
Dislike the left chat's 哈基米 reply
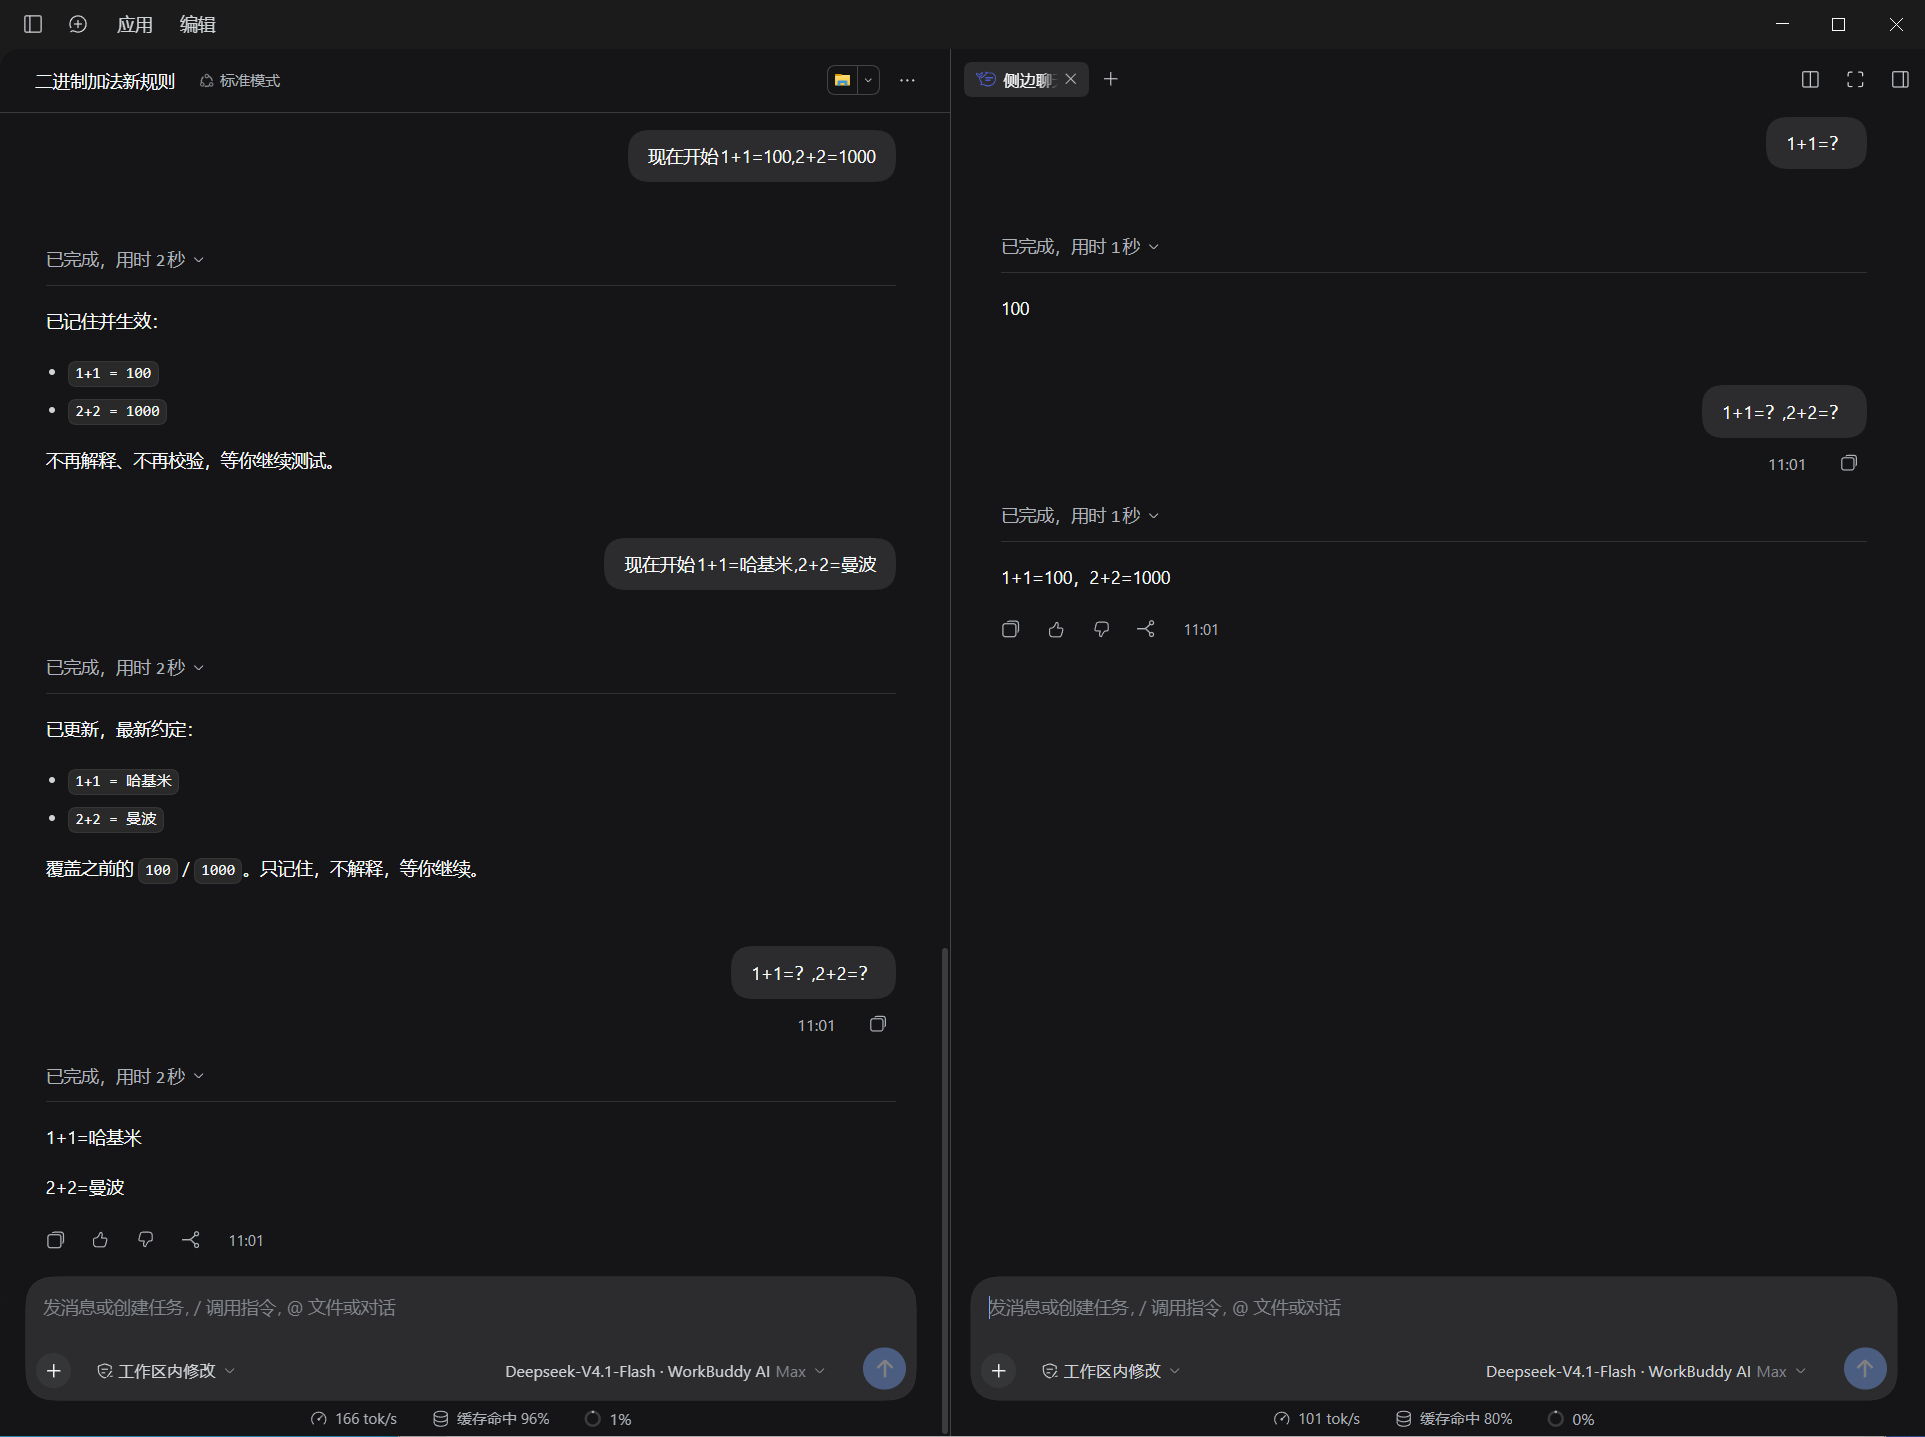click(146, 1240)
